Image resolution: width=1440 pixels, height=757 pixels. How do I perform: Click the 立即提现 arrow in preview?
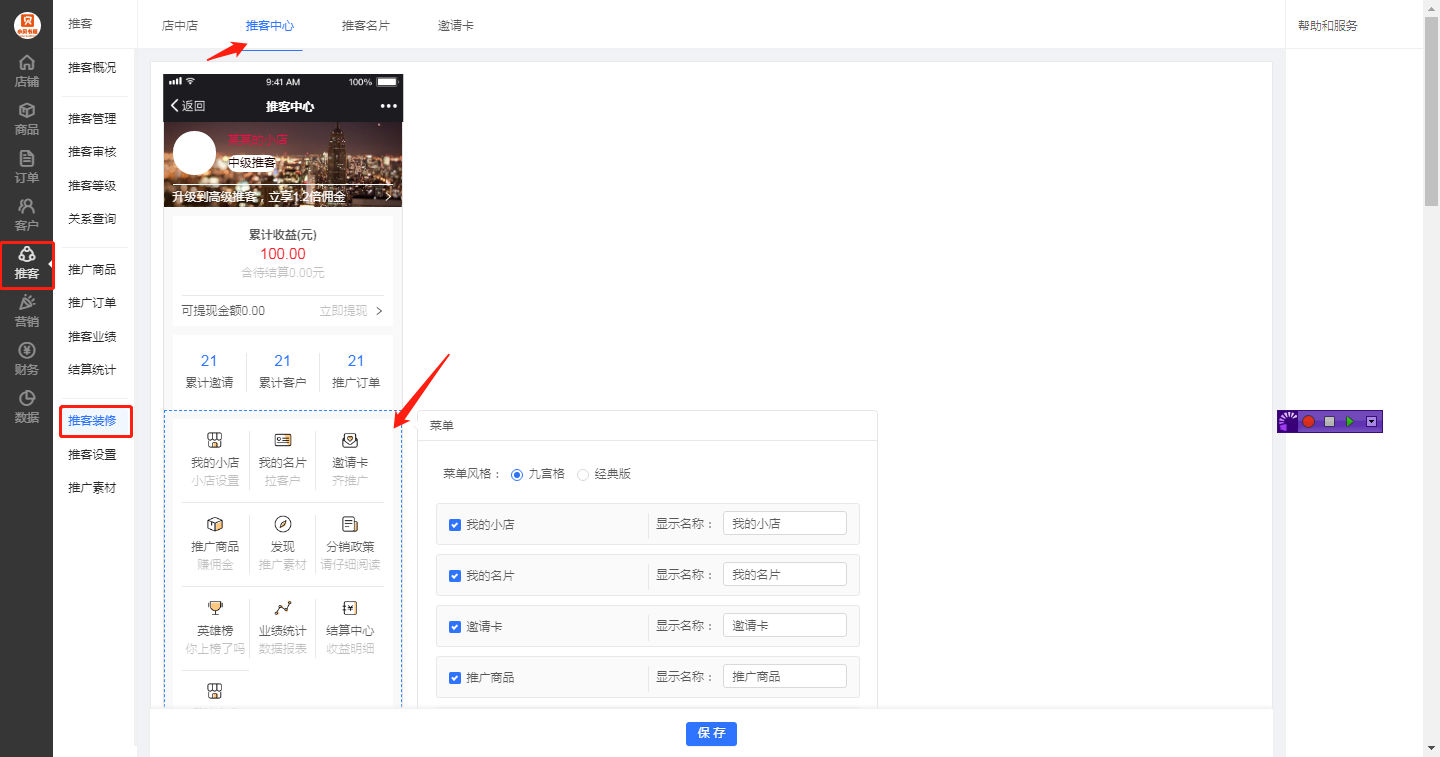click(x=379, y=311)
